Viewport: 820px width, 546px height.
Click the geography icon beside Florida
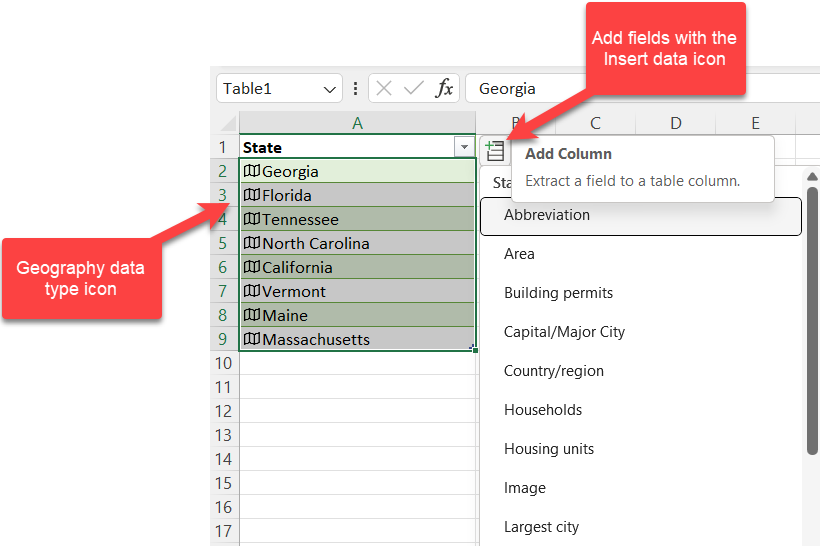pos(252,195)
